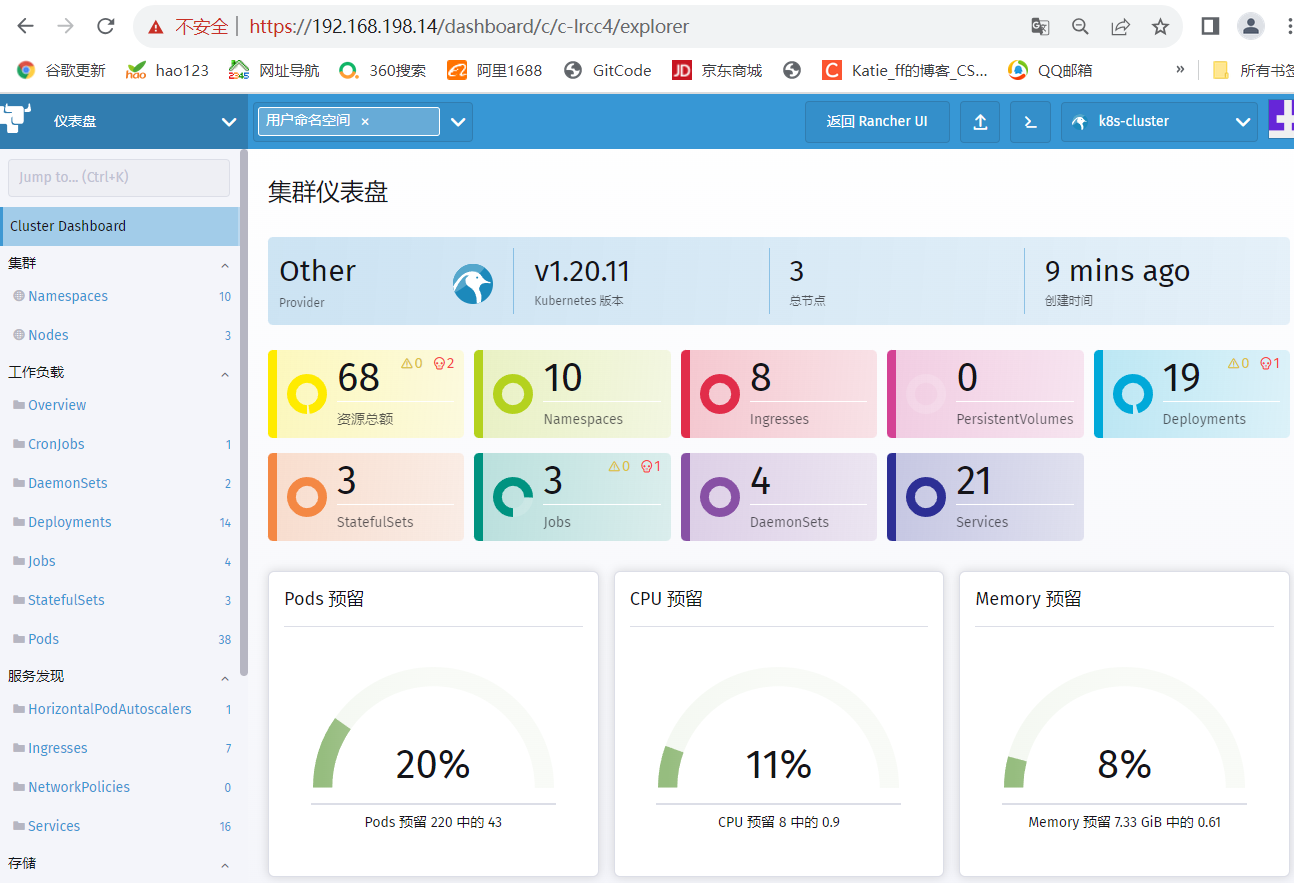Remove the 用户命名空间 filter tag
1294x883 pixels.
365,121
